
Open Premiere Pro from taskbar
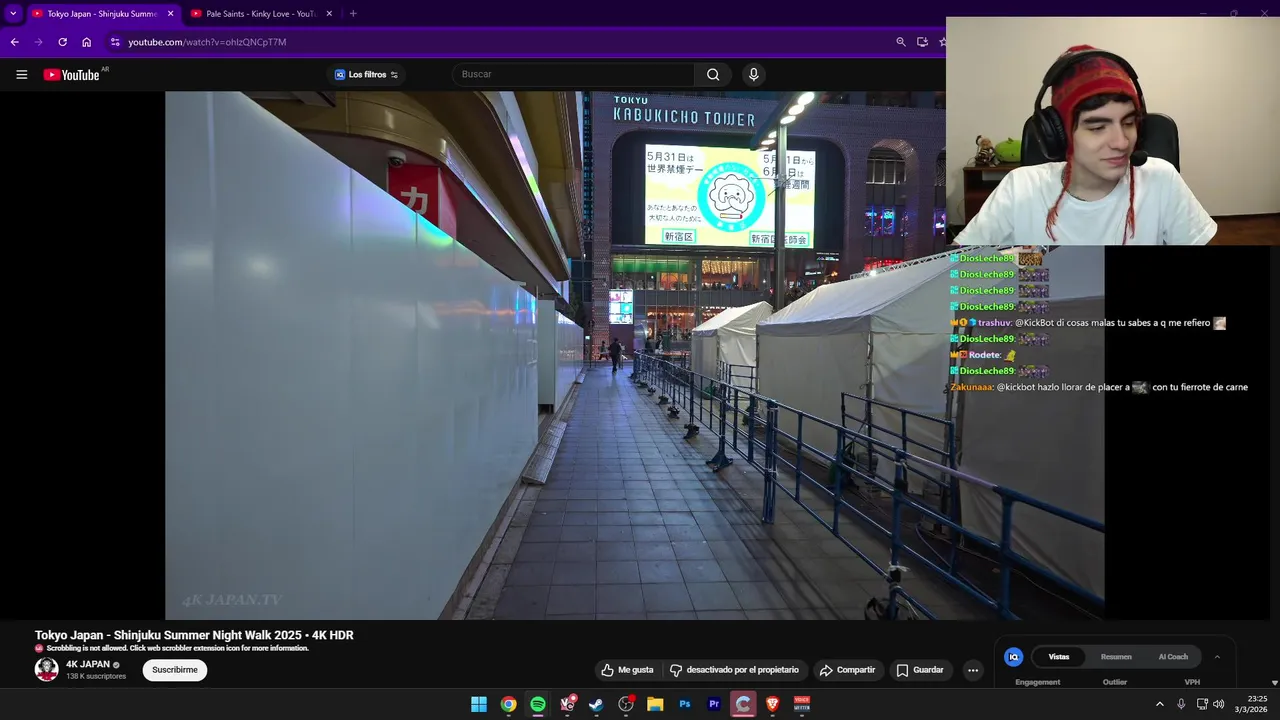click(714, 704)
